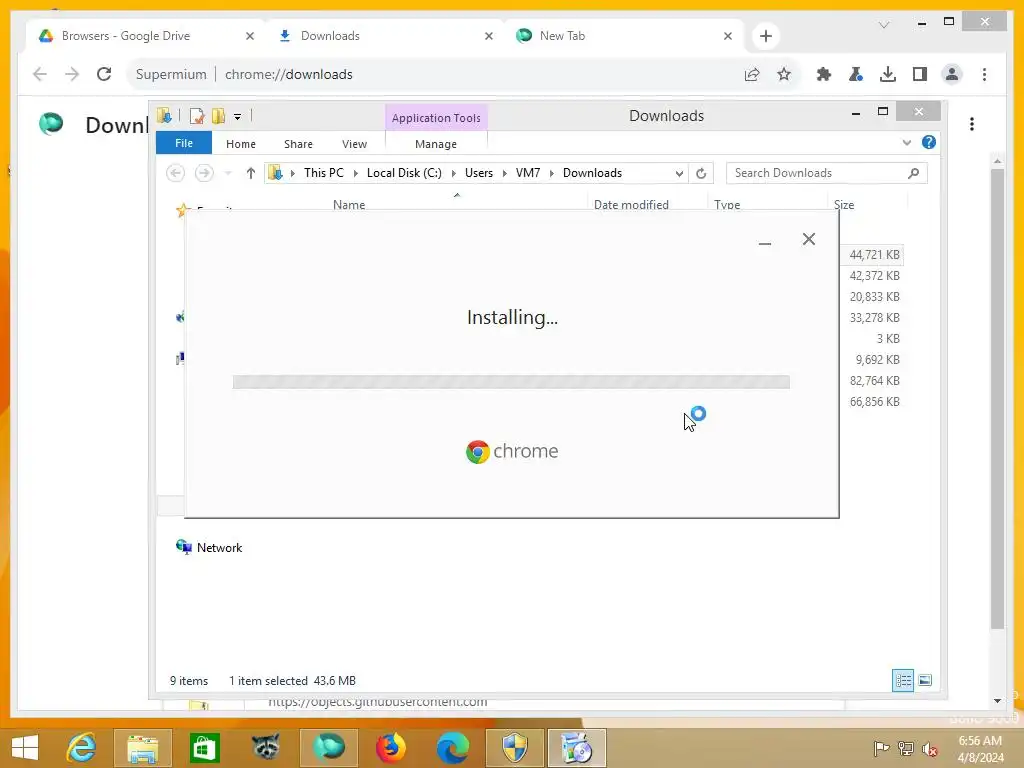Switch to Browsers - Google Drive tab
Image resolution: width=1024 pixels, height=768 pixels.
pyautogui.click(x=146, y=36)
